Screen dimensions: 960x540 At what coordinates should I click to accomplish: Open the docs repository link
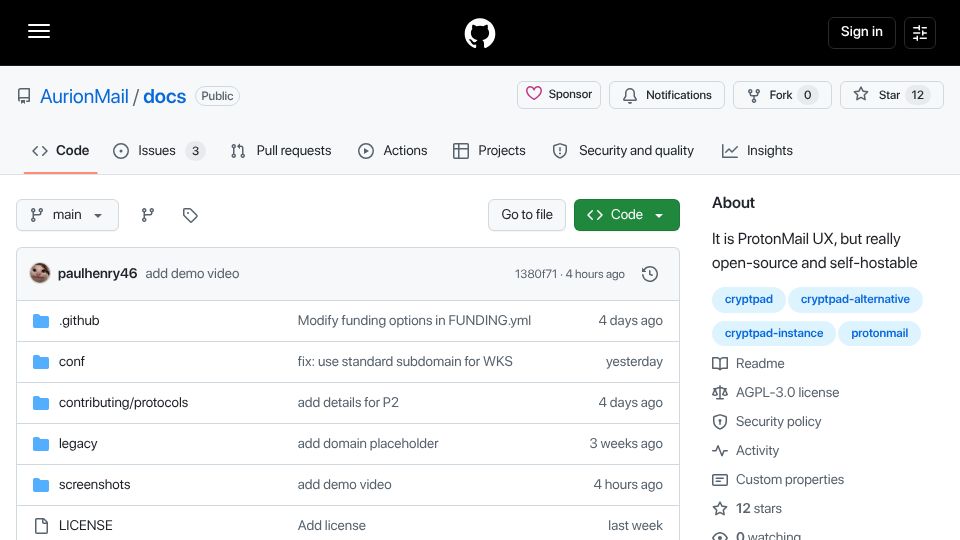[165, 96]
